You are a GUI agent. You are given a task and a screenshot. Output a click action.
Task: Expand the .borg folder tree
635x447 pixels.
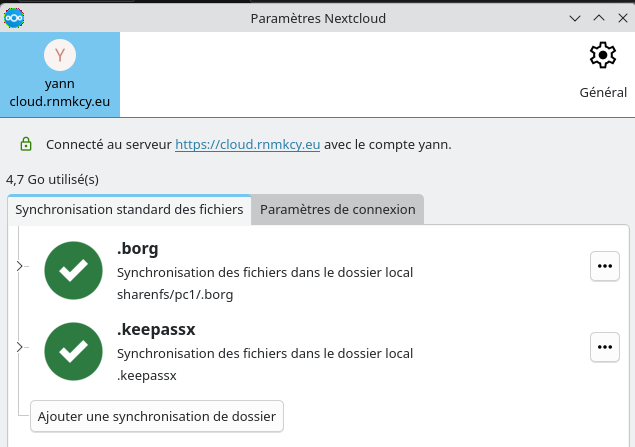click(20, 266)
